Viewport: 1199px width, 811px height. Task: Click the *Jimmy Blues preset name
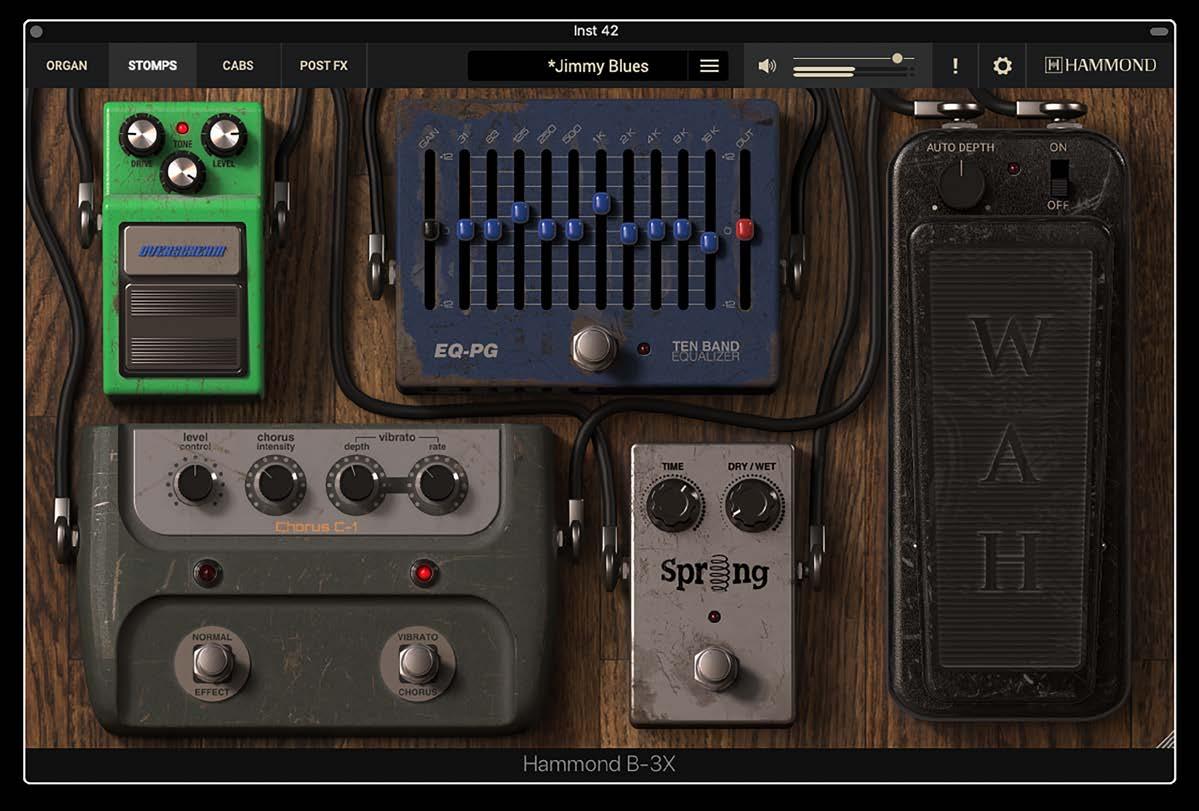(x=597, y=67)
